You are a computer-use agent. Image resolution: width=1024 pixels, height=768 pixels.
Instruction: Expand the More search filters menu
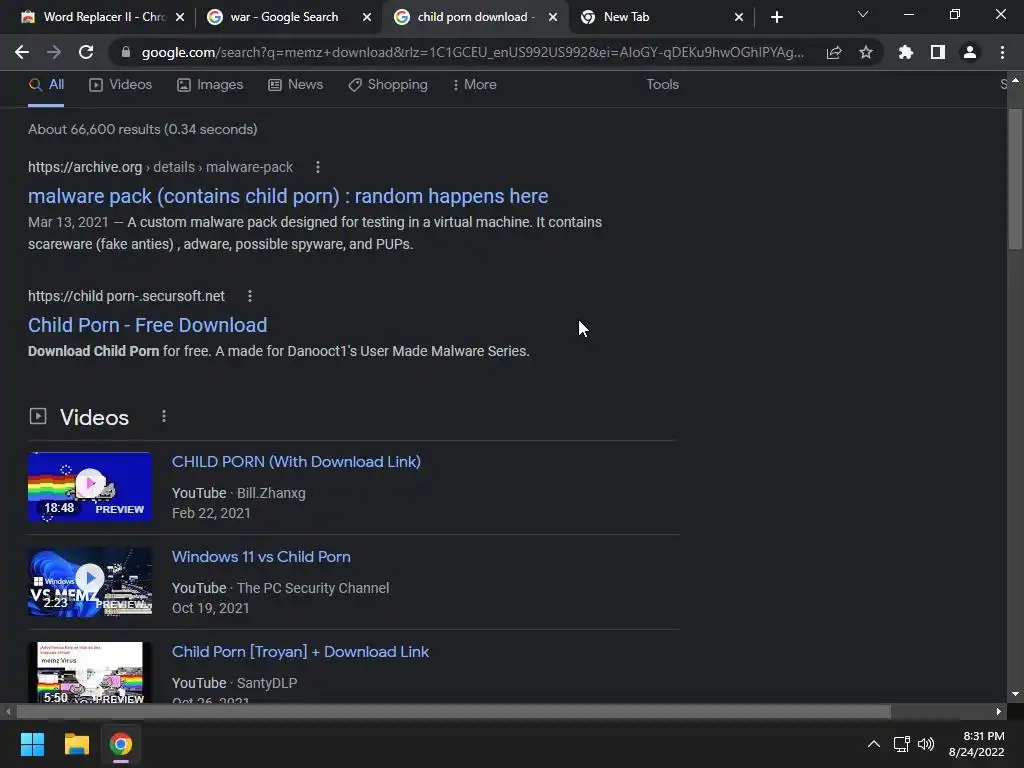pyautogui.click(x=475, y=85)
